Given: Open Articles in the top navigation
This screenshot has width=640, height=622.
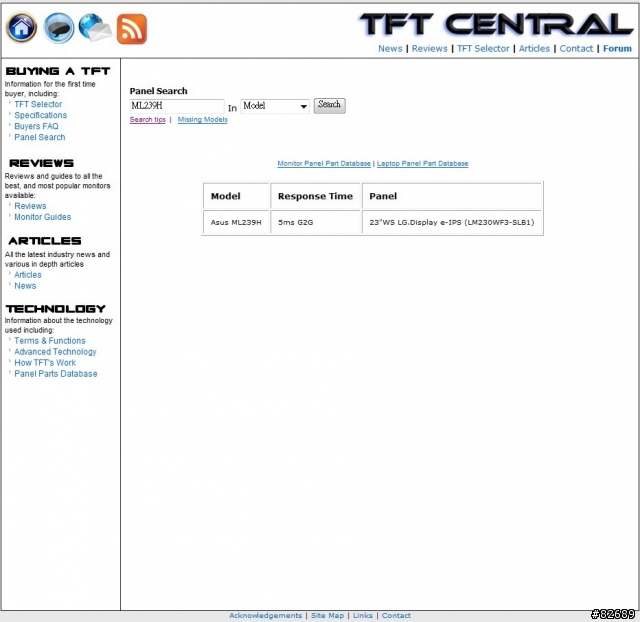Looking at the screenshot, I should click(x=534, y=49).
